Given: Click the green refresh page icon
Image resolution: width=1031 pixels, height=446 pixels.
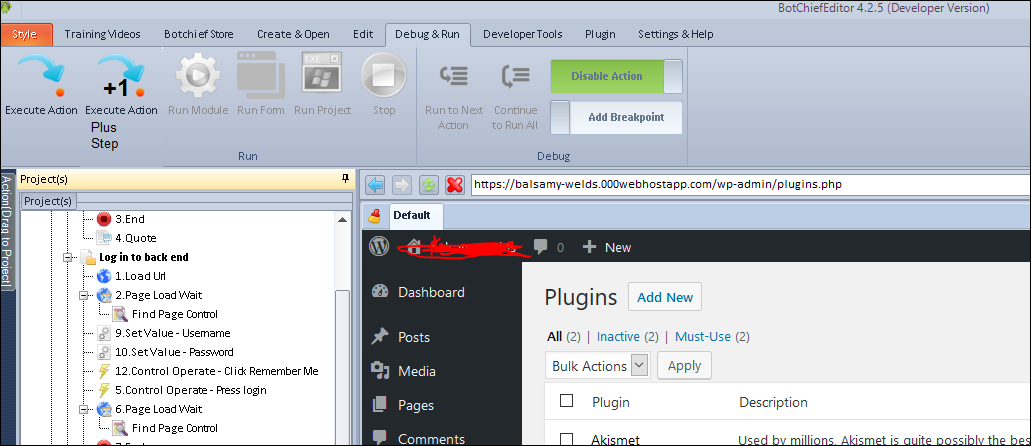Looking at the screenshot, I should point(428,185).
